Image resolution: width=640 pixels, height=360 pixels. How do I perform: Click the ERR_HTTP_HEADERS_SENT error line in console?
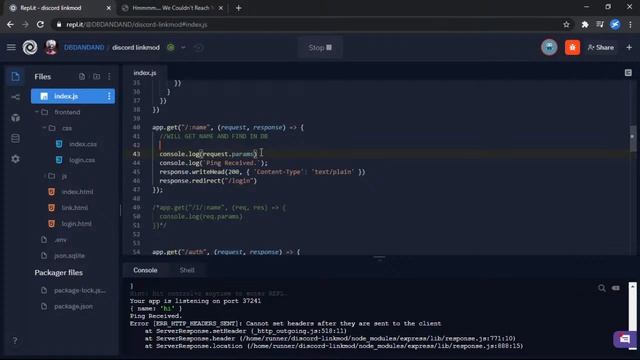coord(285,323)
